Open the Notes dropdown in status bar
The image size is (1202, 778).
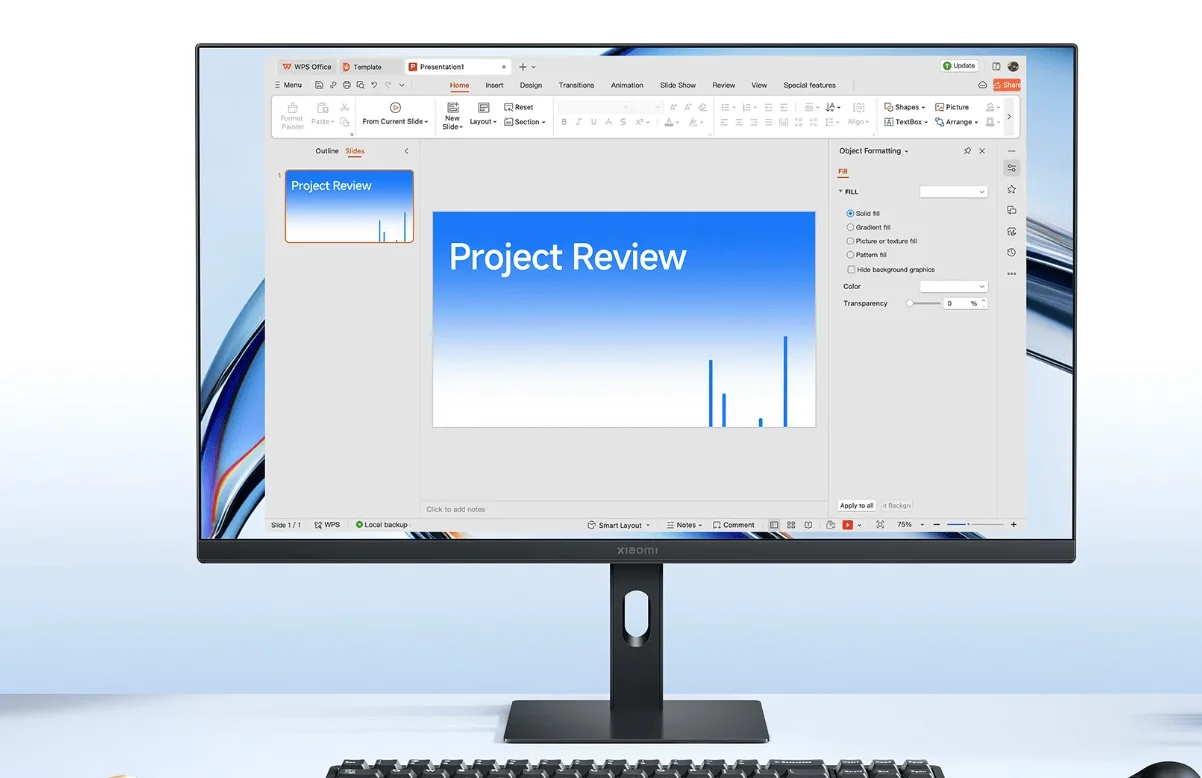[x=684, y=525]
